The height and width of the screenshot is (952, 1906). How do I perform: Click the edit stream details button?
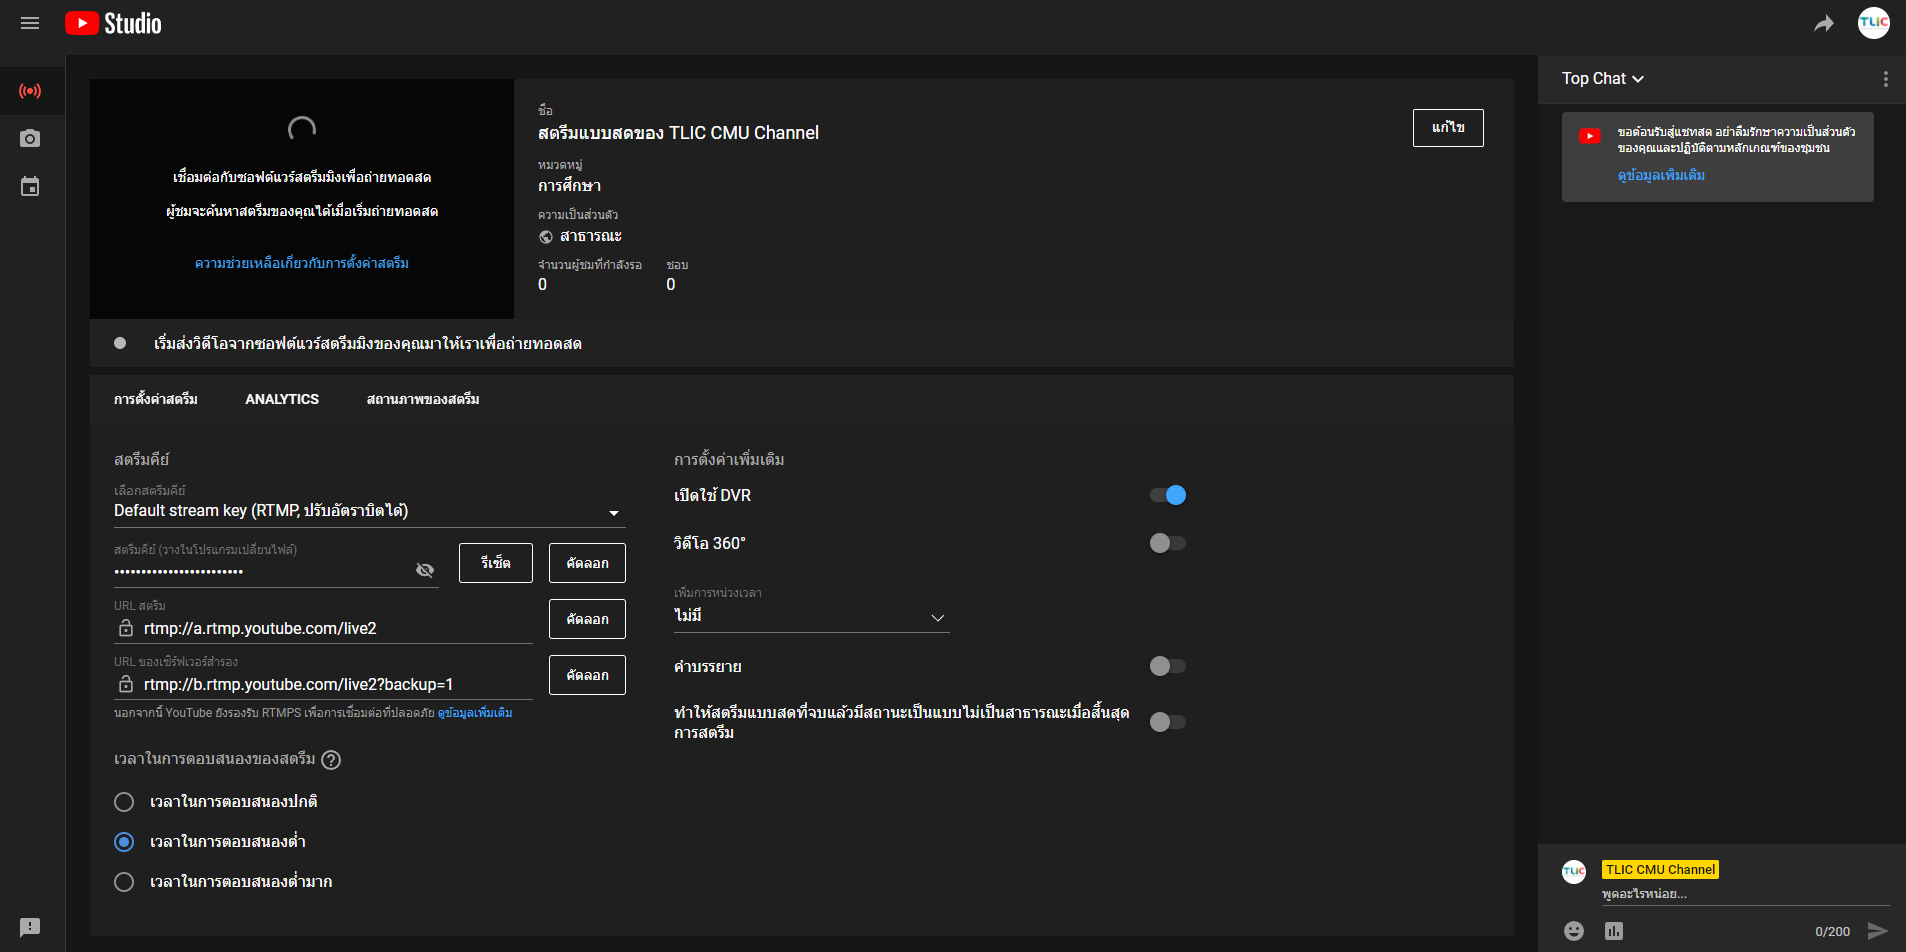coord(1448,128)
